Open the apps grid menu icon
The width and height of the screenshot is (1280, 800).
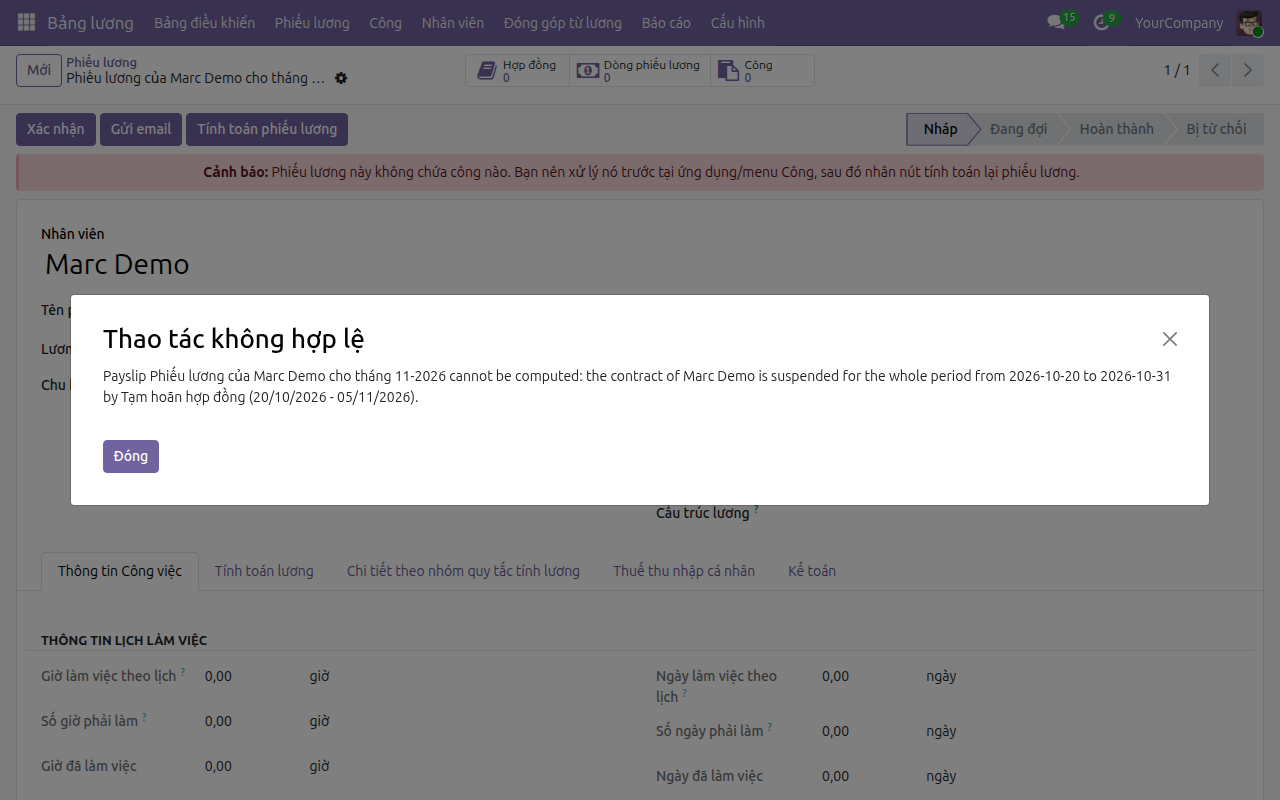[x=26, y=22]
